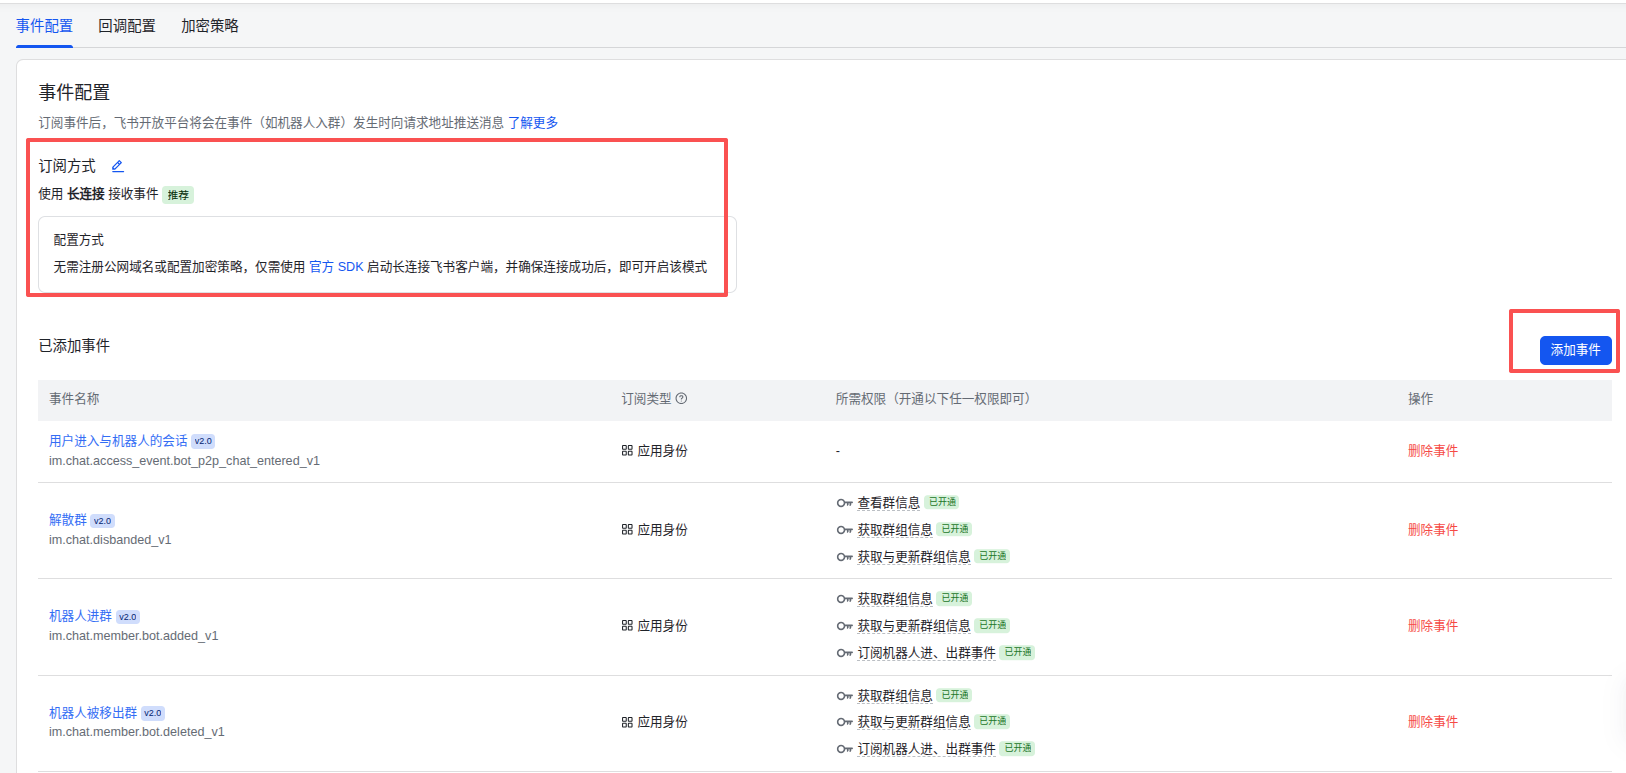Click the grid icon in the 机器人进群 row
The image size is (1626, 773).
(627, 626)
